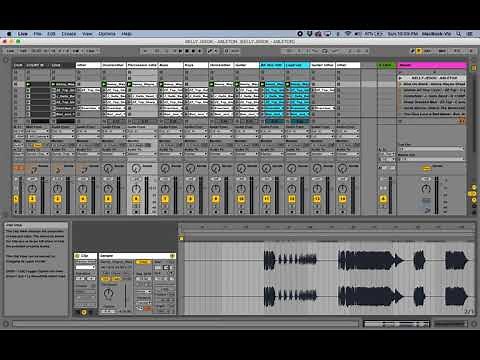This screenshot has width=480, height=360.
Task: Open the Audio To chooser on the Keys track
Action: pos(196,154)
